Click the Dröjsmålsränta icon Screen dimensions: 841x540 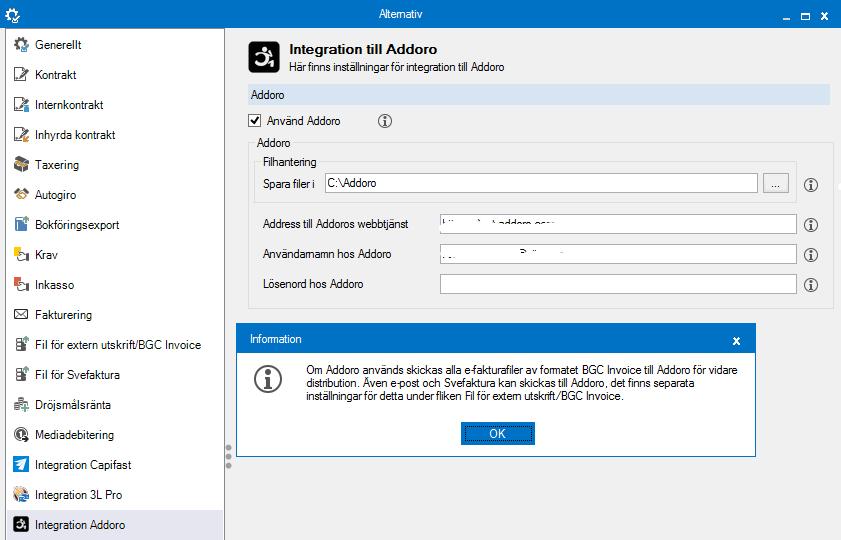coord(21,404)
